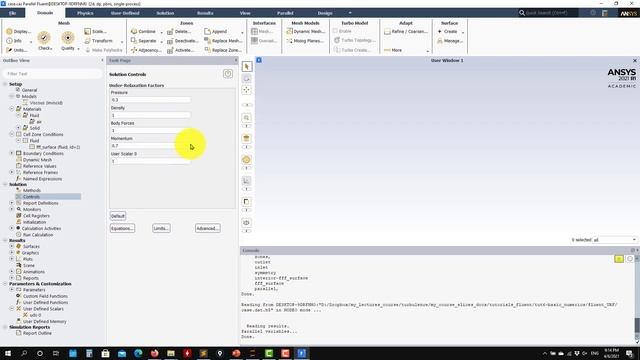Click the Delete zones icon
This screenshot has height=360, width=640.
(170, 31)
